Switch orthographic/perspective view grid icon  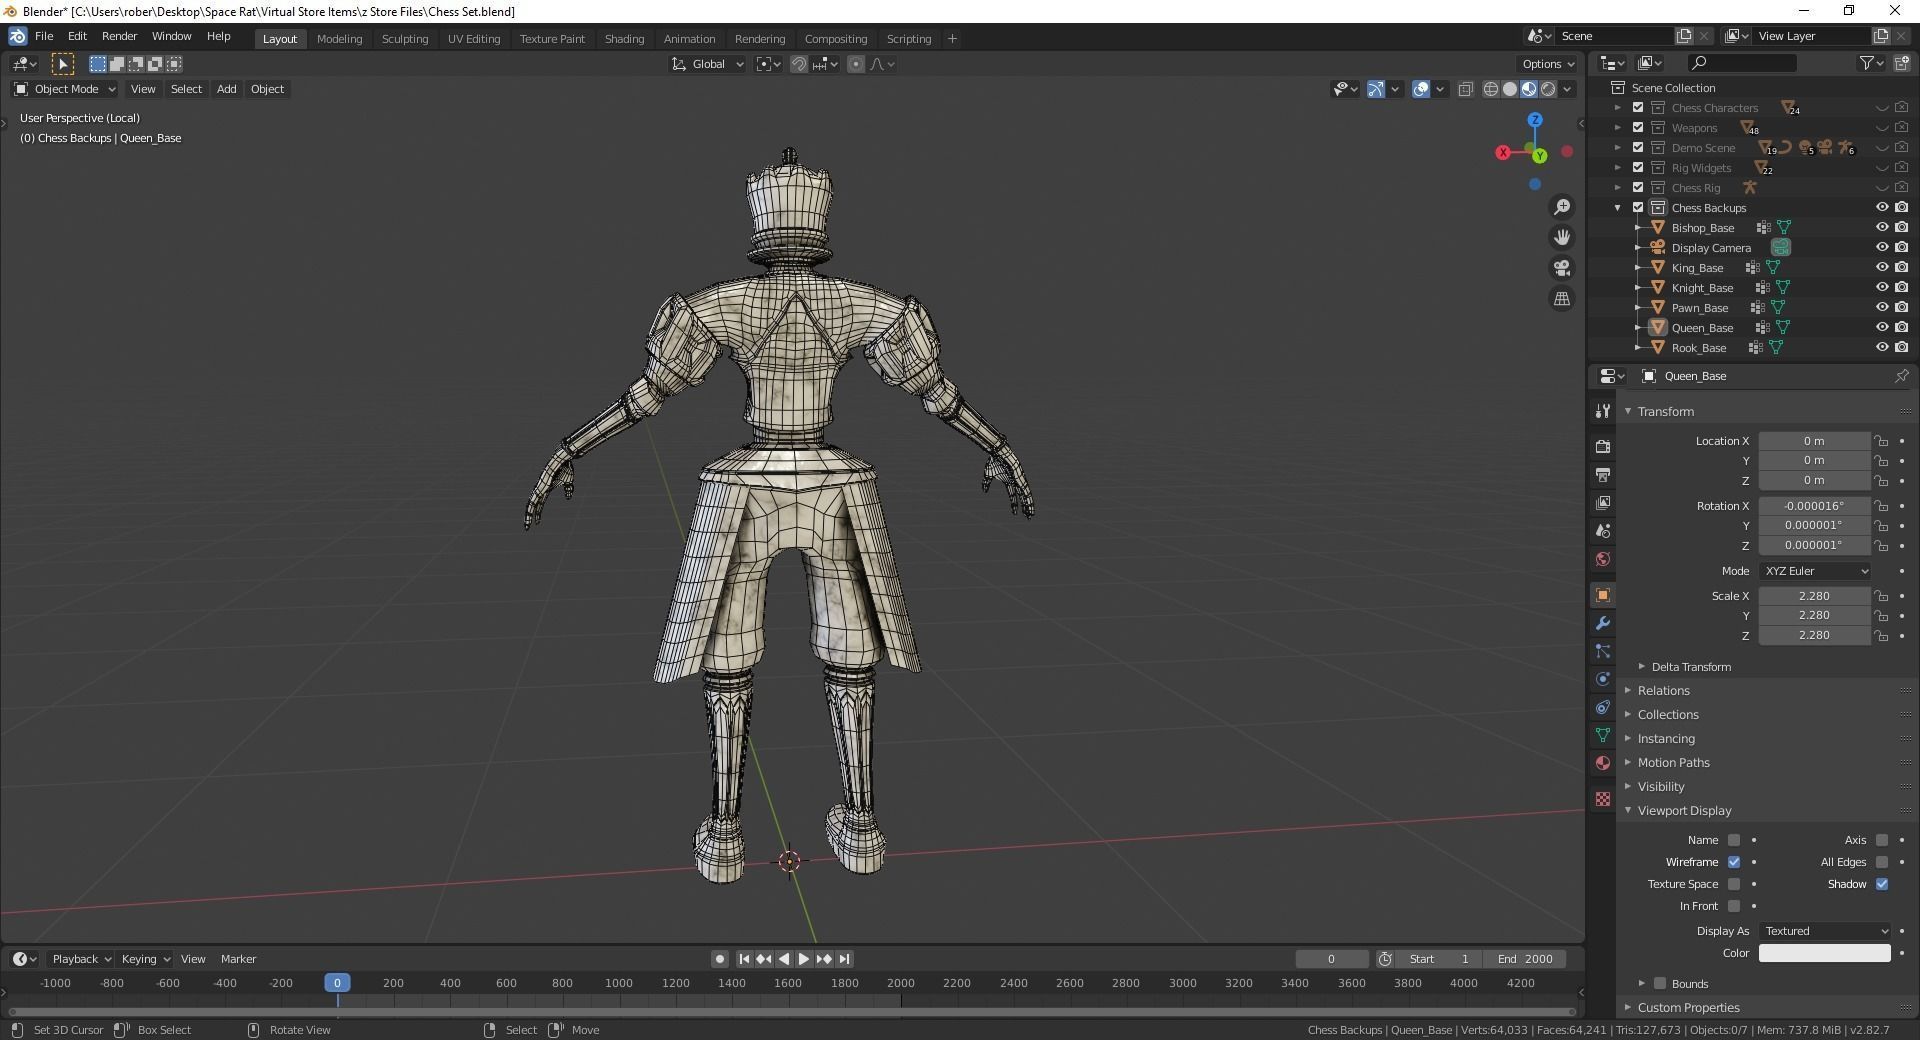pos(1562,298)
